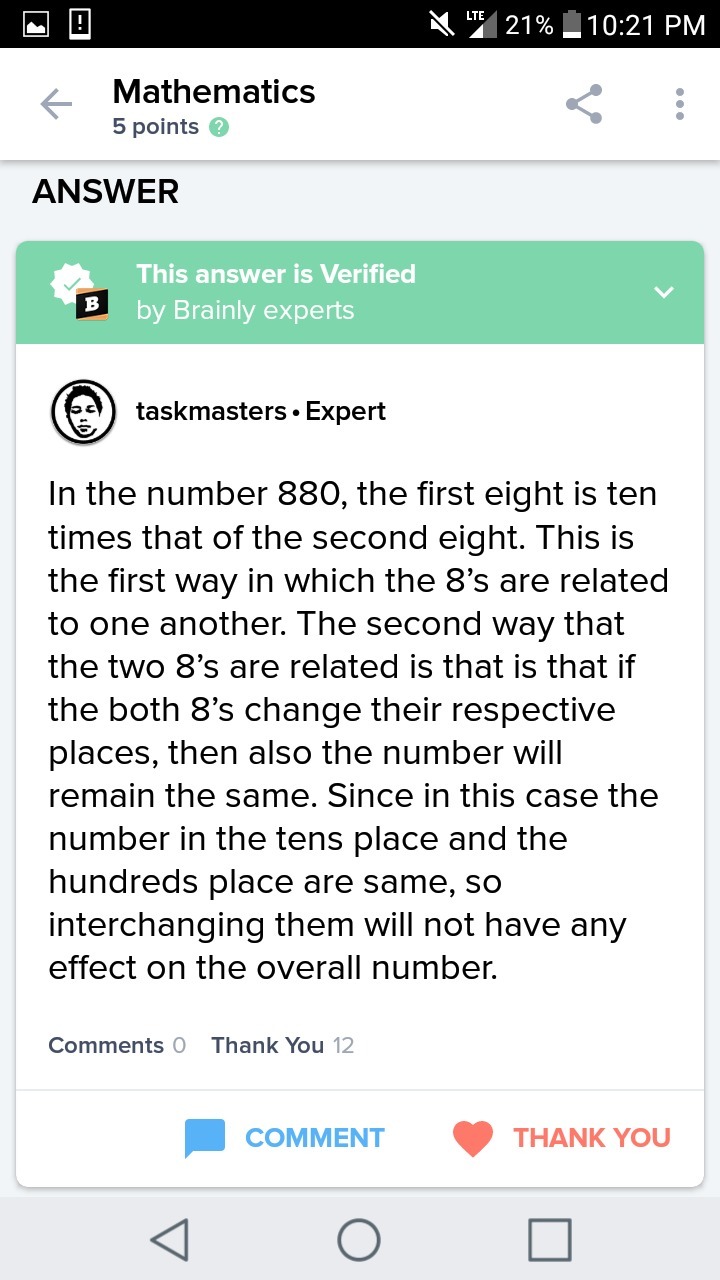This screenshot has width=720, height=1280.
Task: Tap the green points help icon
Action: point(220,128)
